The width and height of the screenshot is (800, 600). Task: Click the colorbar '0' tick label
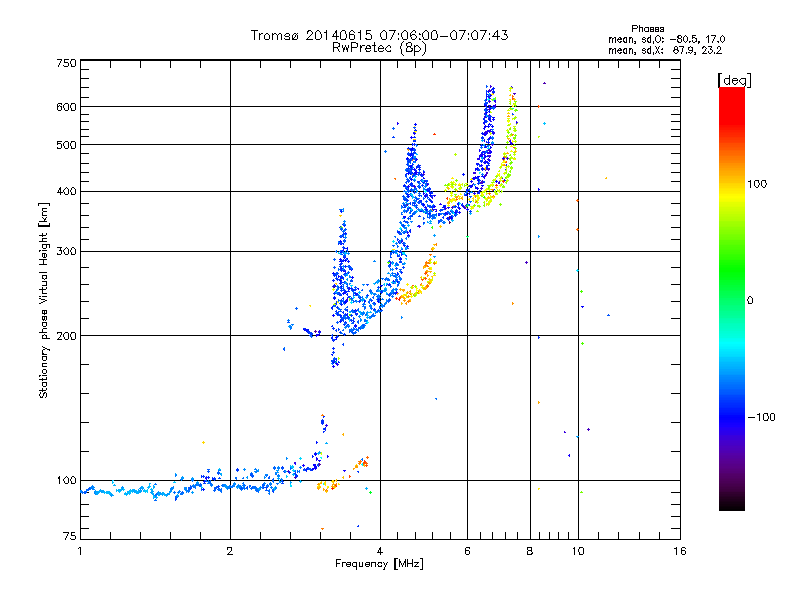pyautogui.click(x=750, y=301)
